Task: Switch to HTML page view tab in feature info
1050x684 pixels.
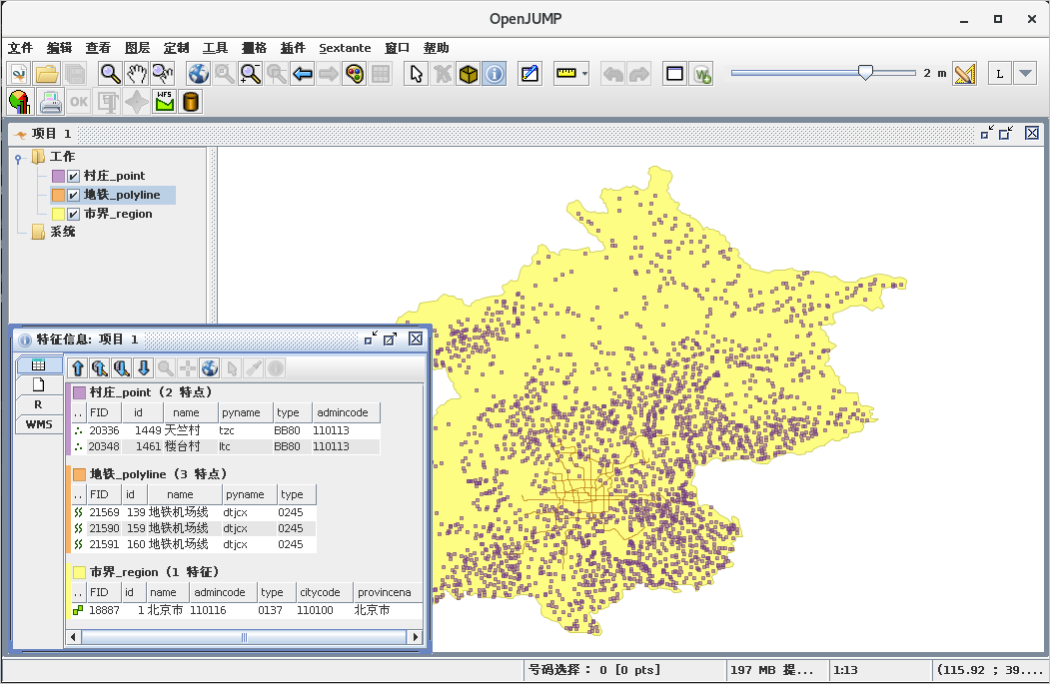Action: pos(39,385)
